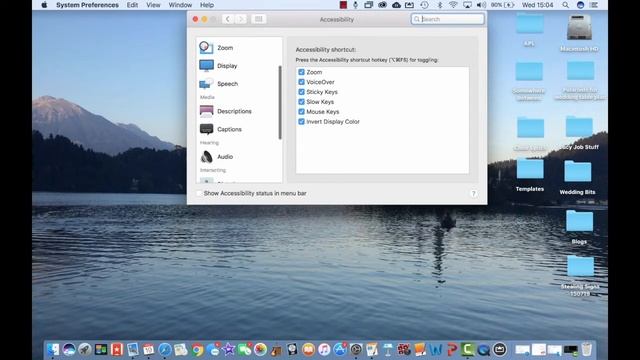Open Launchpad from the Dock
Screen dimensions: 640x360
click(x=85, y=349)
